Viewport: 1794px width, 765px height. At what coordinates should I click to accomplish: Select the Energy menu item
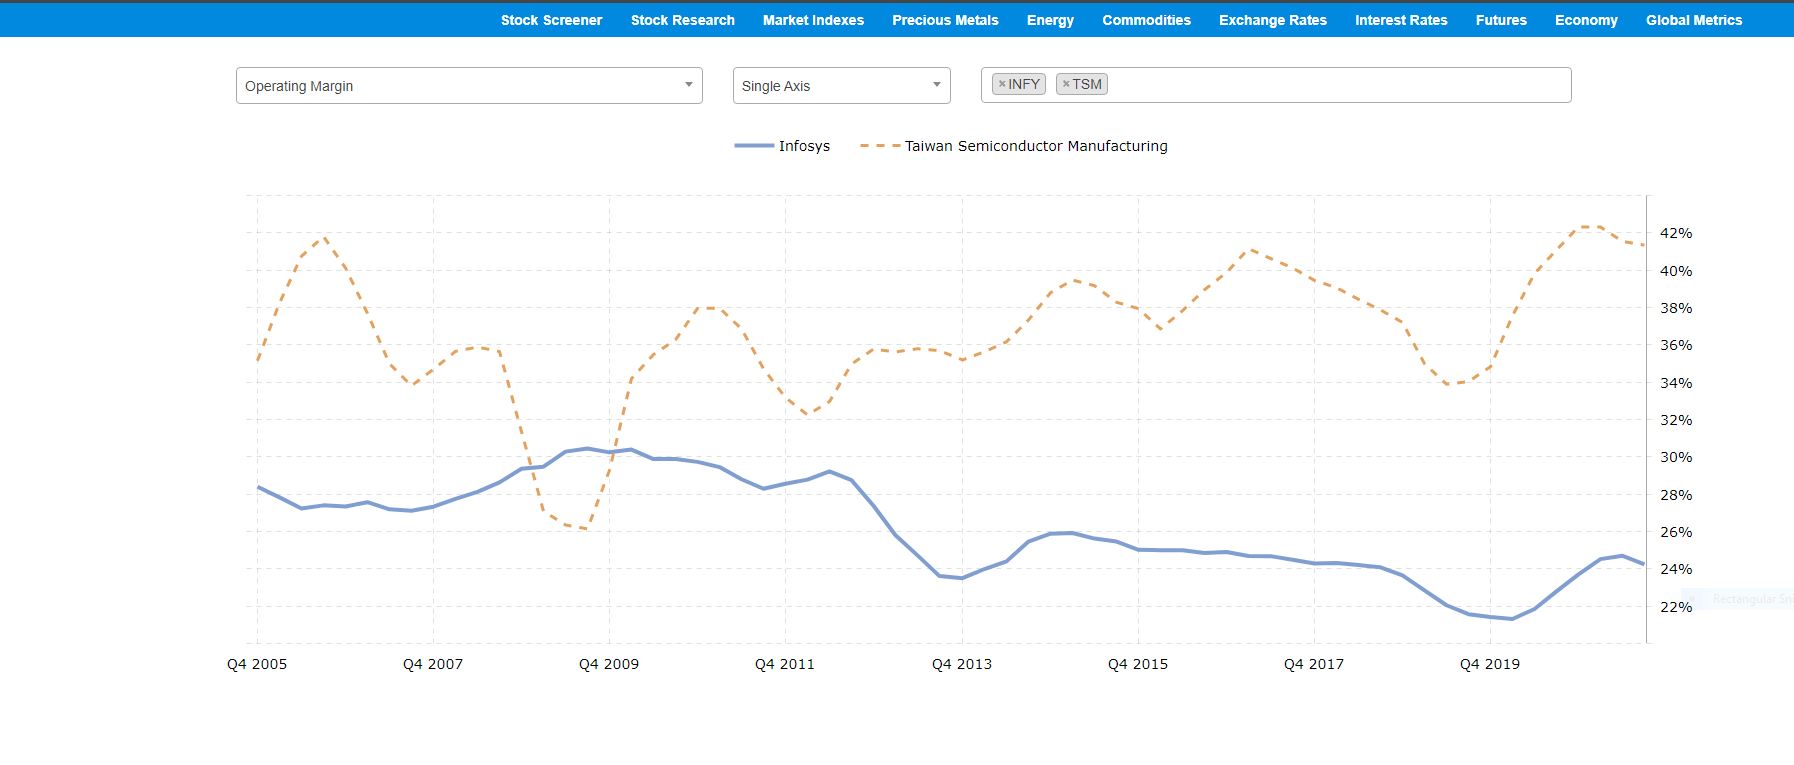pyautogui.click(x=1050, y=20)
